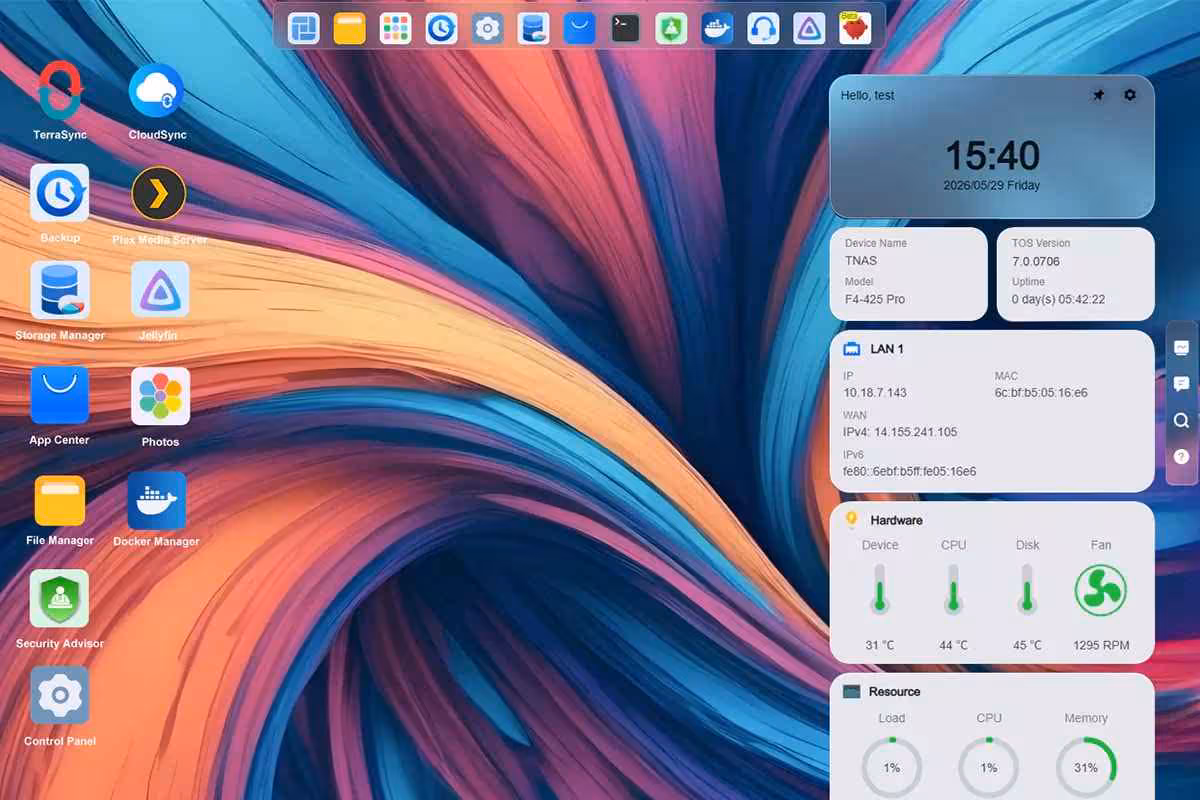
Task: Open App Center shopping bag in dock
Action: (579, 28)
